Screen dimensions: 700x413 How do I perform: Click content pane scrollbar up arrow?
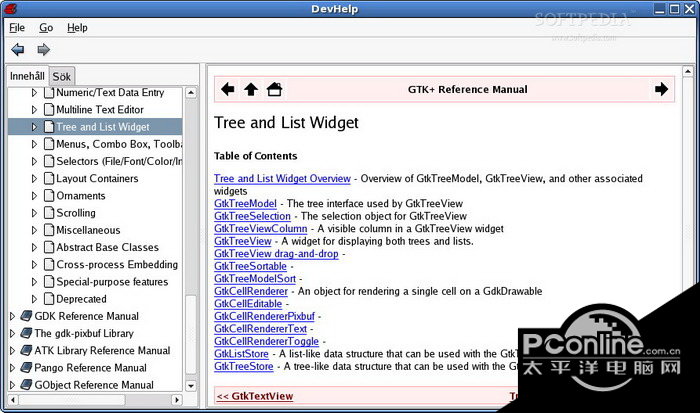click(x=688, y=71)
